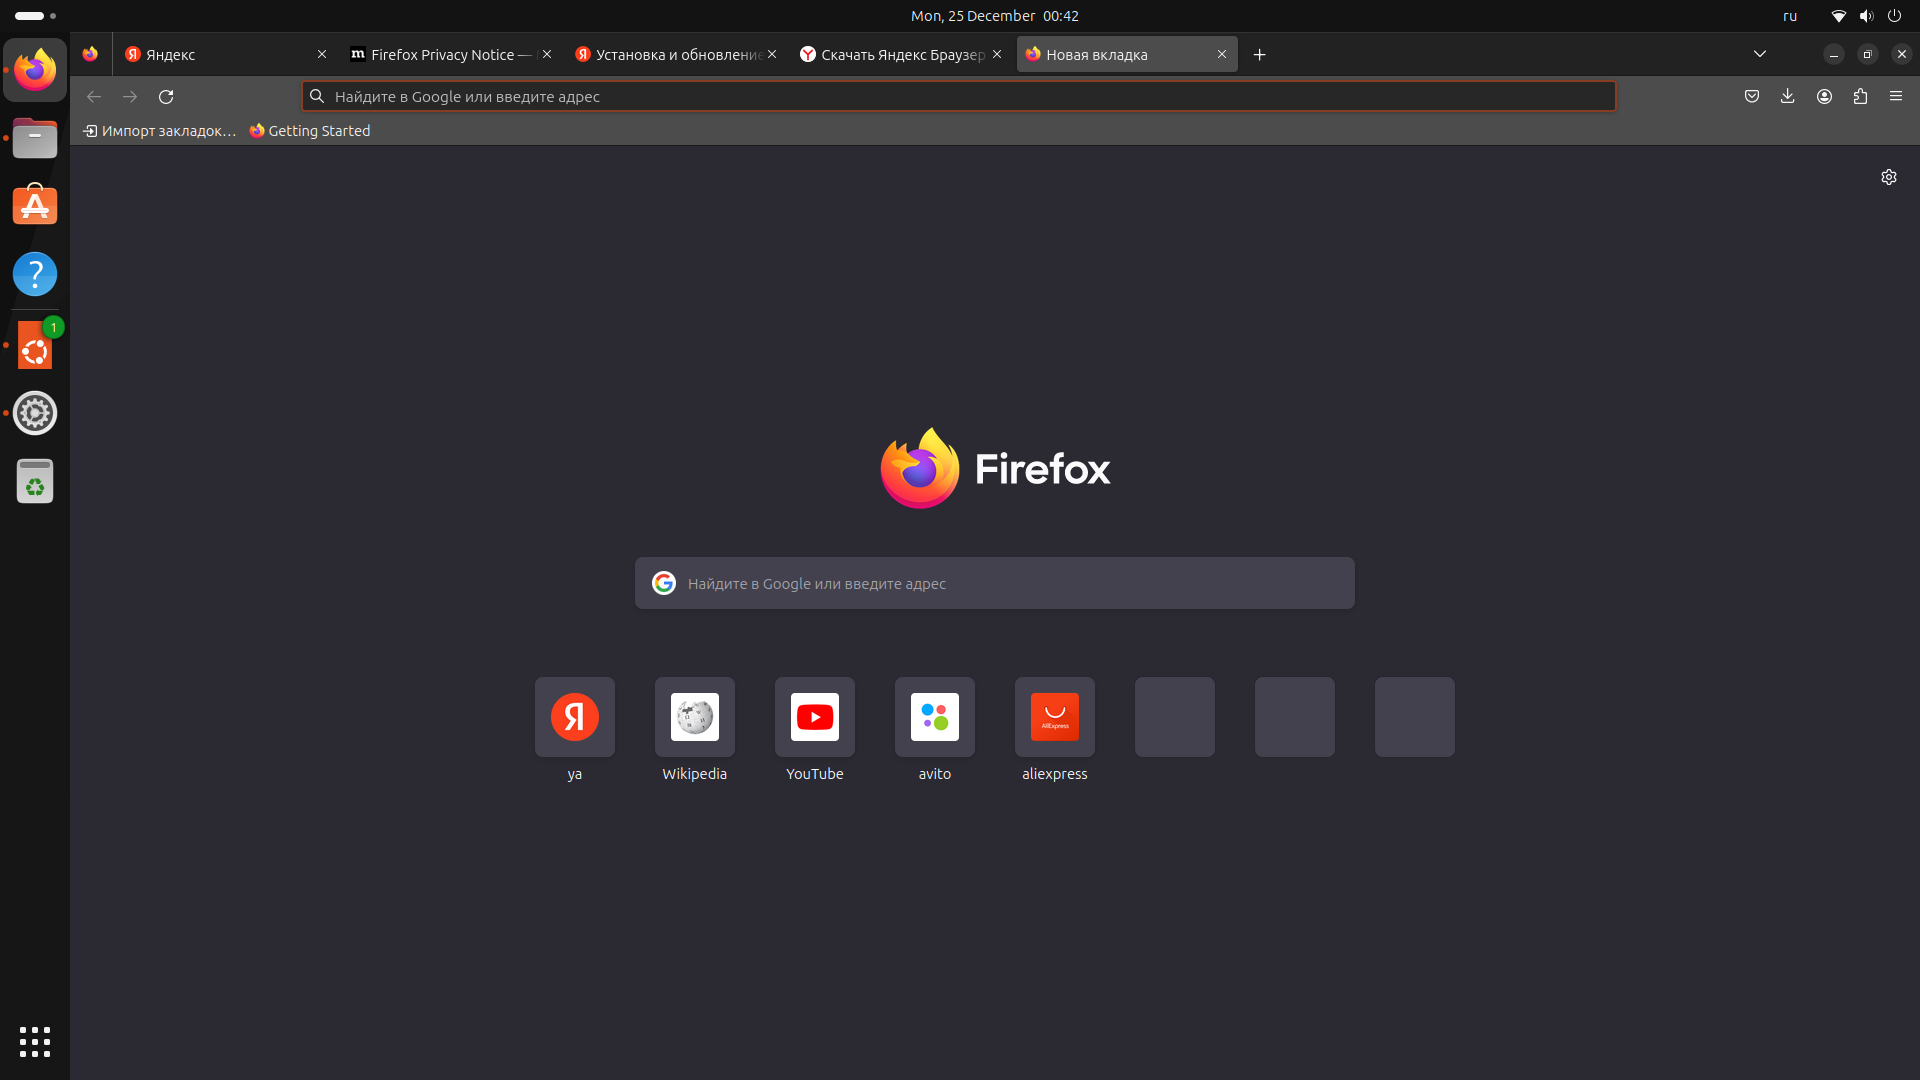Open the Extensions panel
This screenshot has width=1920, height=1080.
[x=1860, y=97]
